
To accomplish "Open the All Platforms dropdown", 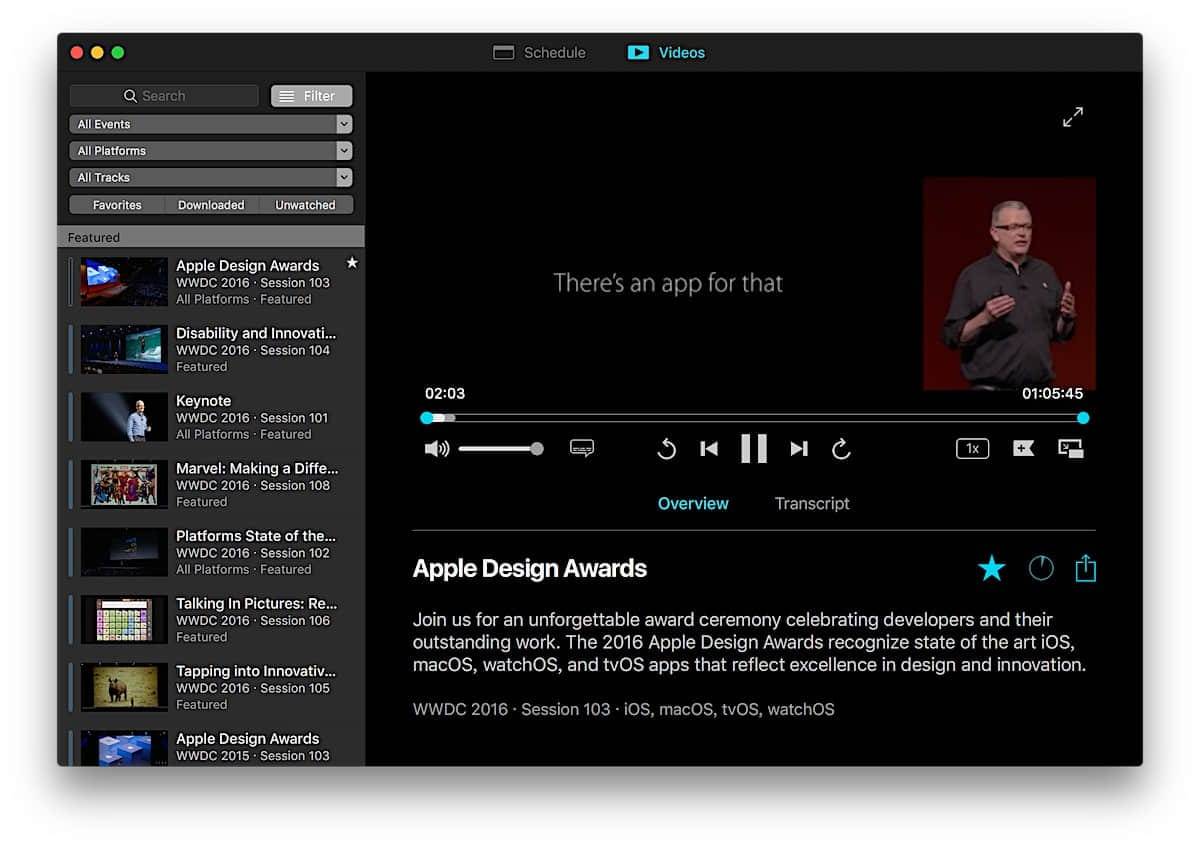I will click(211, 151).
